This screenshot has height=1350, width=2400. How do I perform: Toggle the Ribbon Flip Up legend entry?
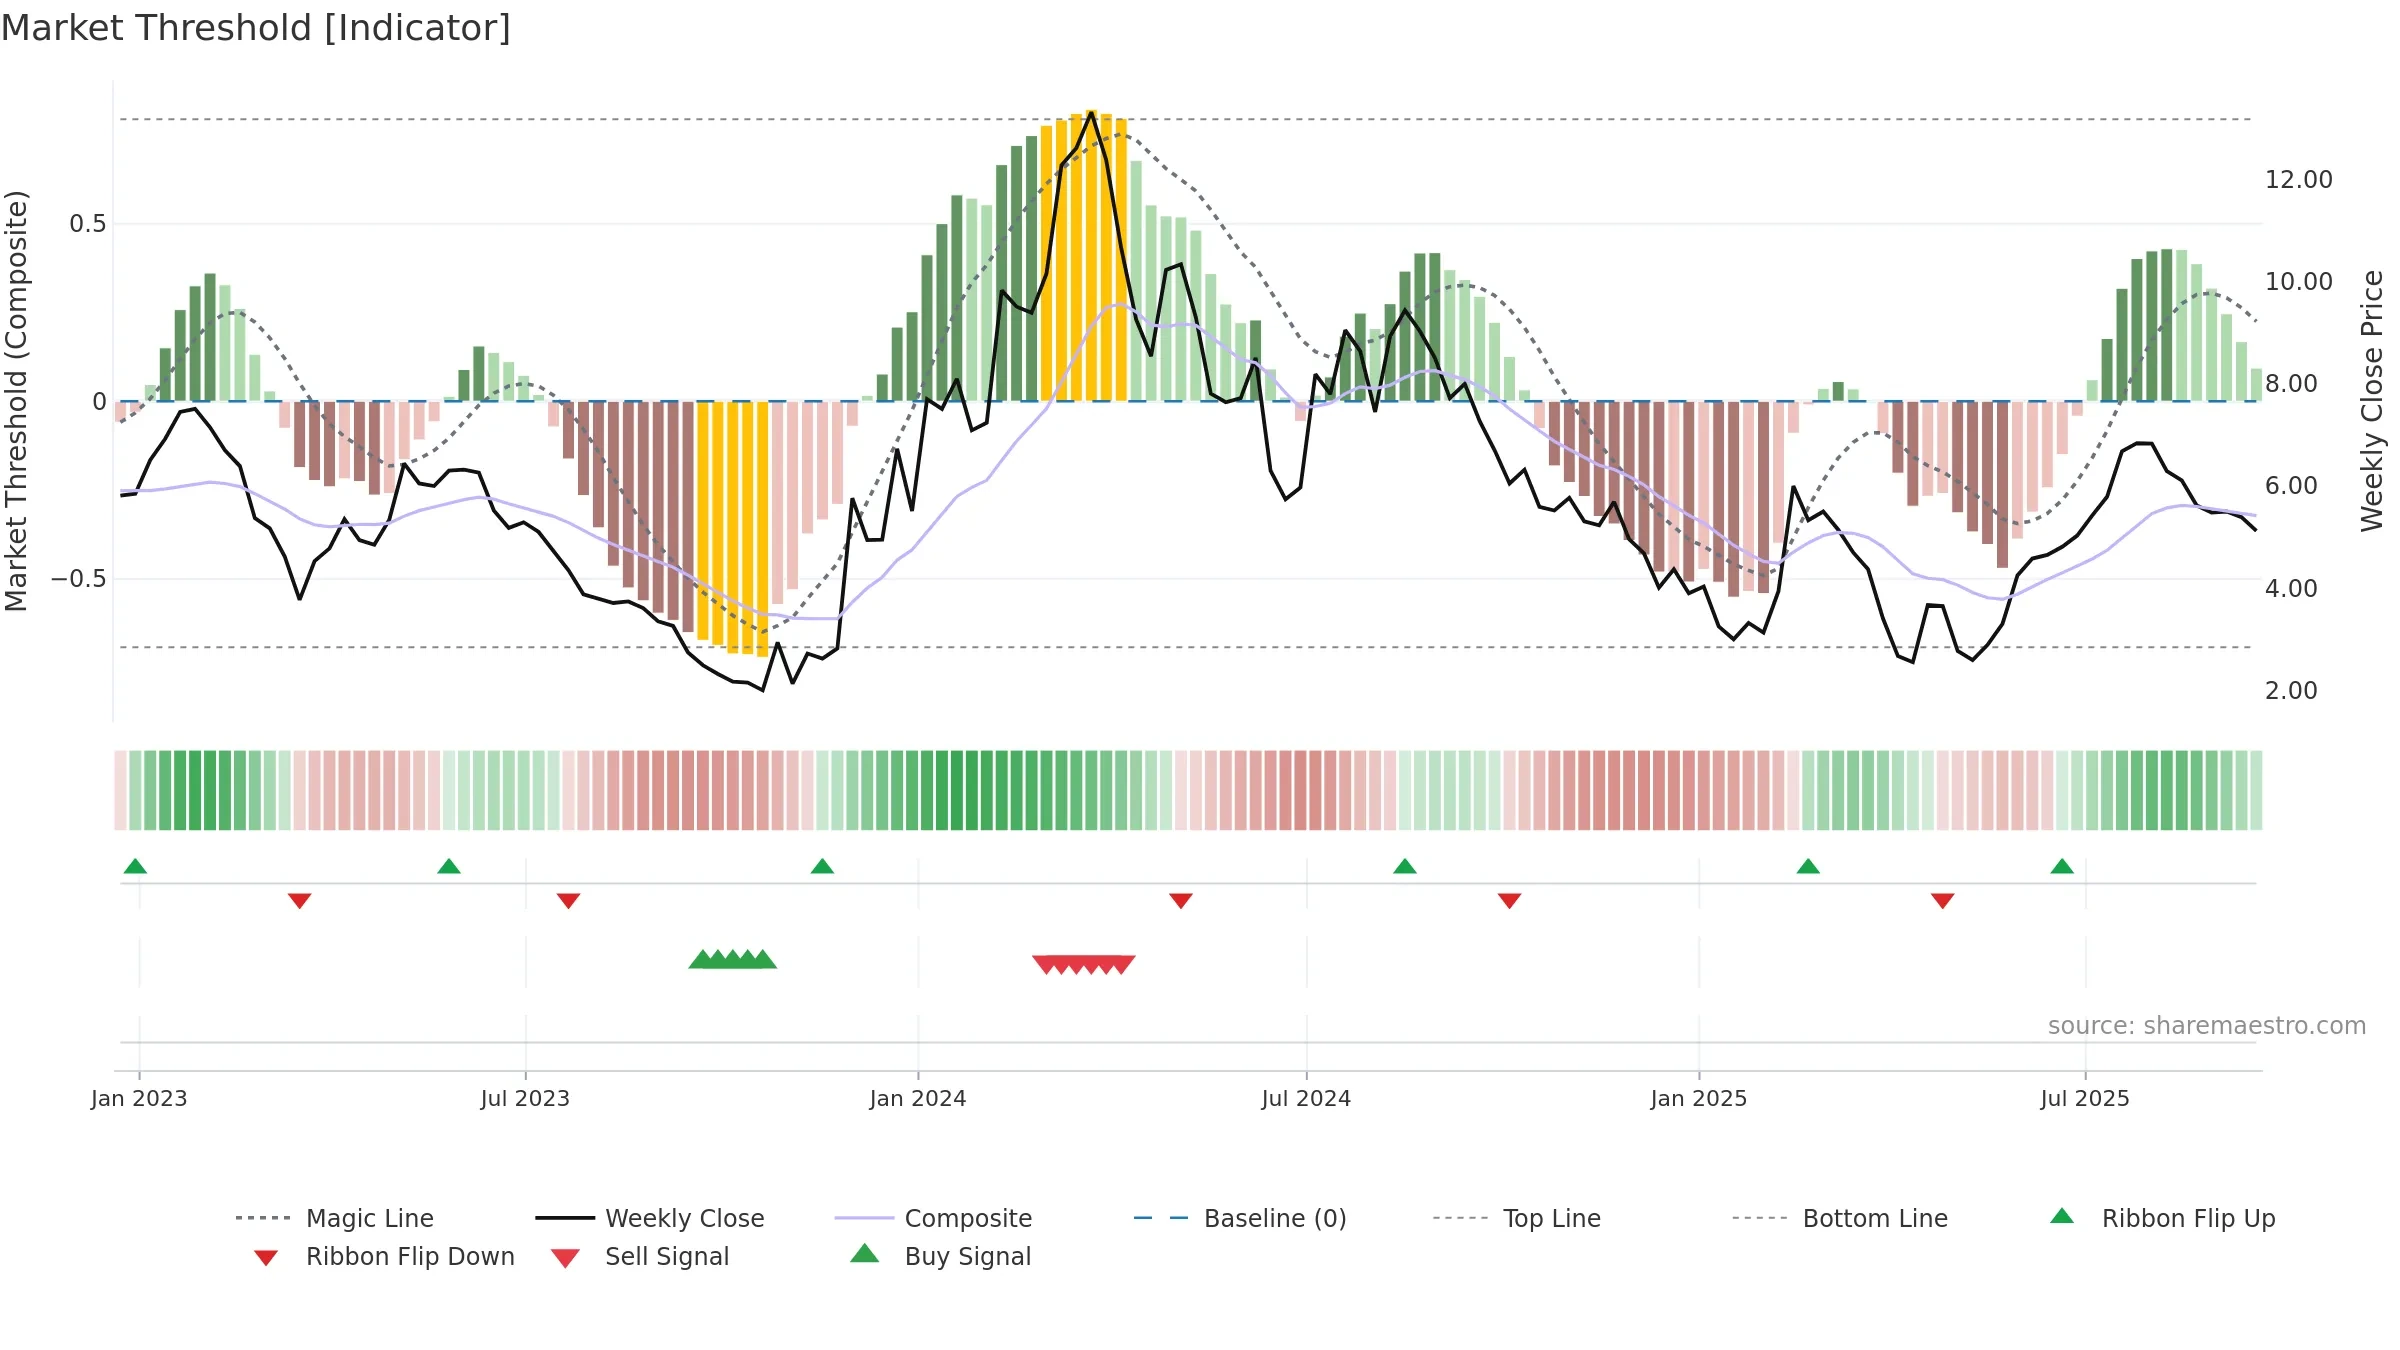click(x=2162, y=1218)
